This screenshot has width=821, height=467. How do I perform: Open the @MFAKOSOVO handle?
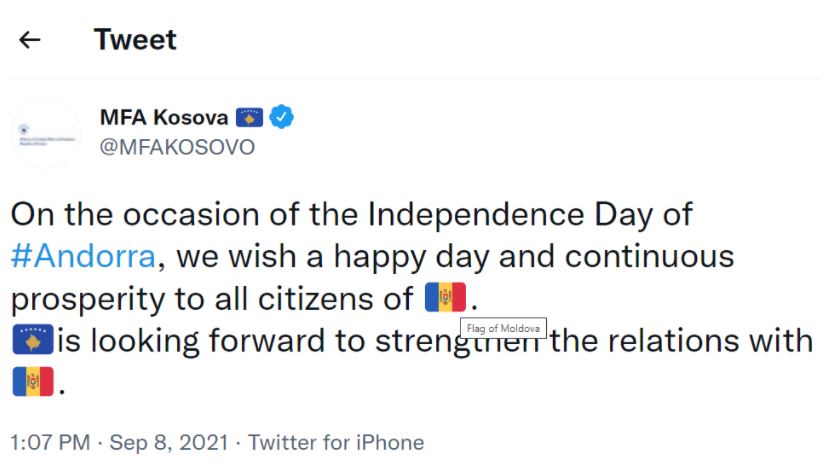click(177, 147)
